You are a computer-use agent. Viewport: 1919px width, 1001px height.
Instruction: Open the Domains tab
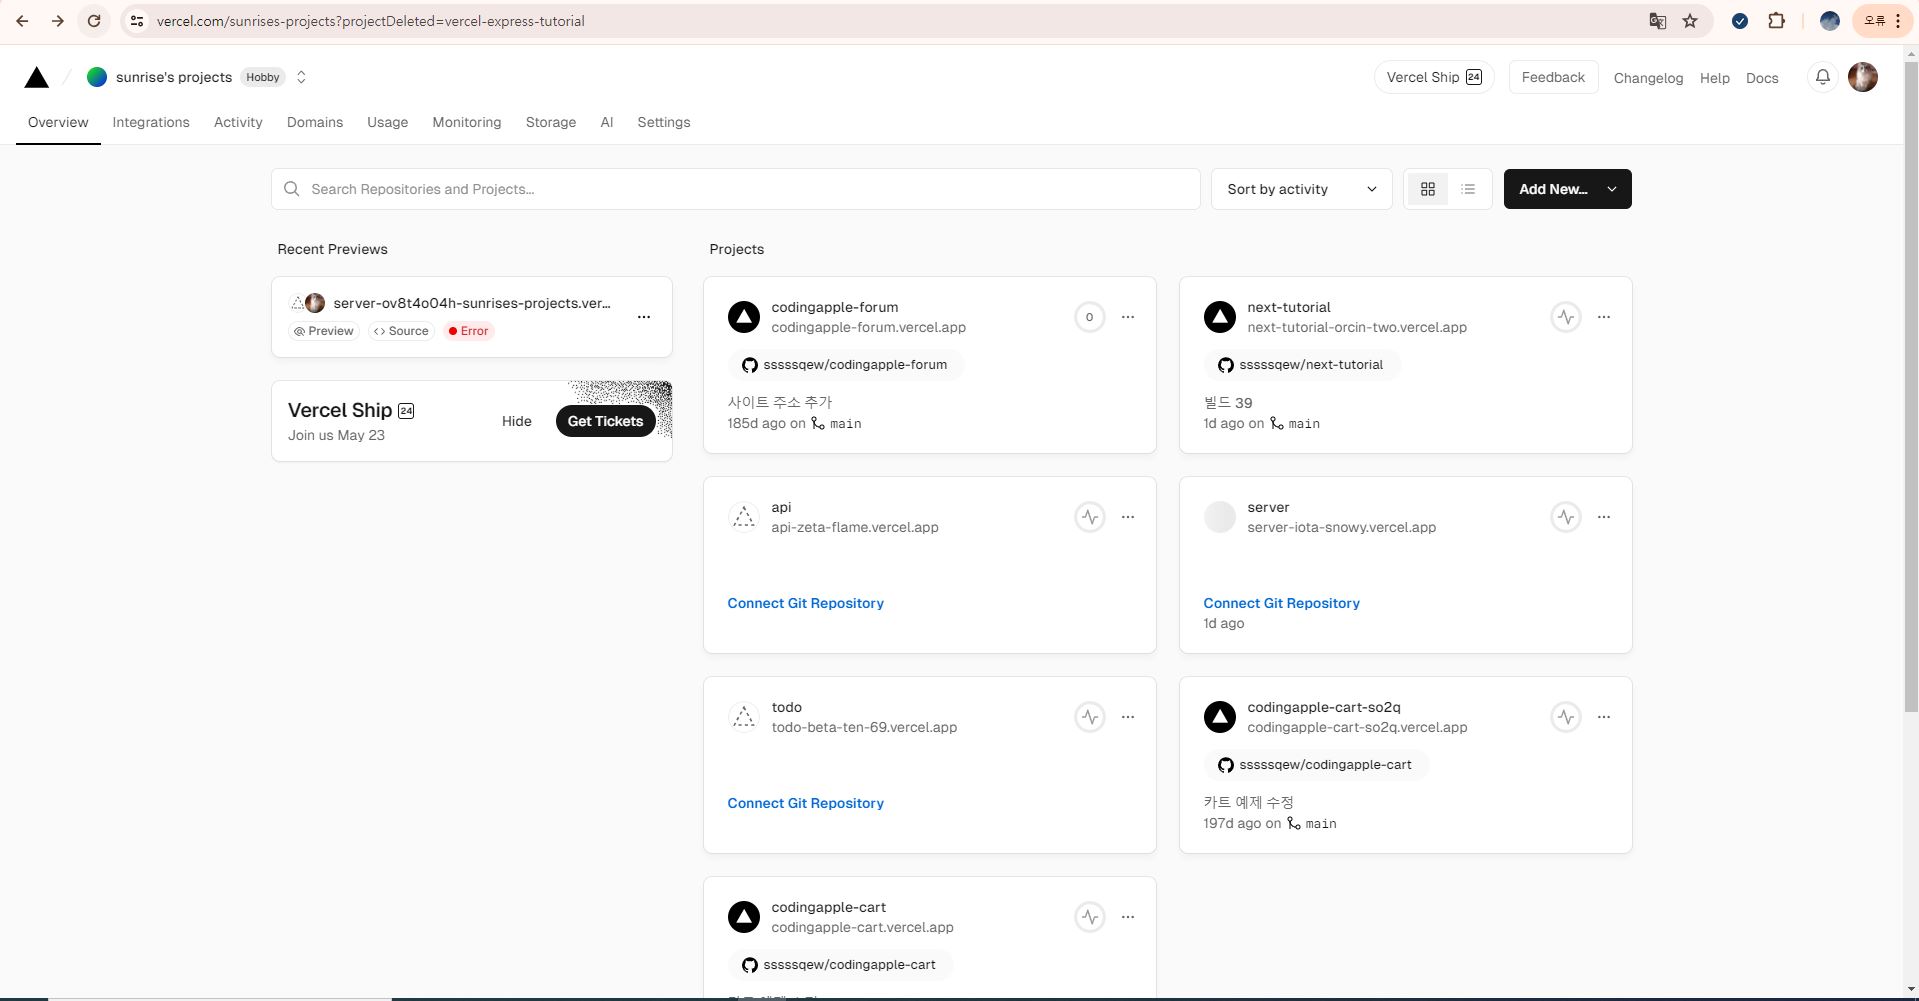(315, 122)
